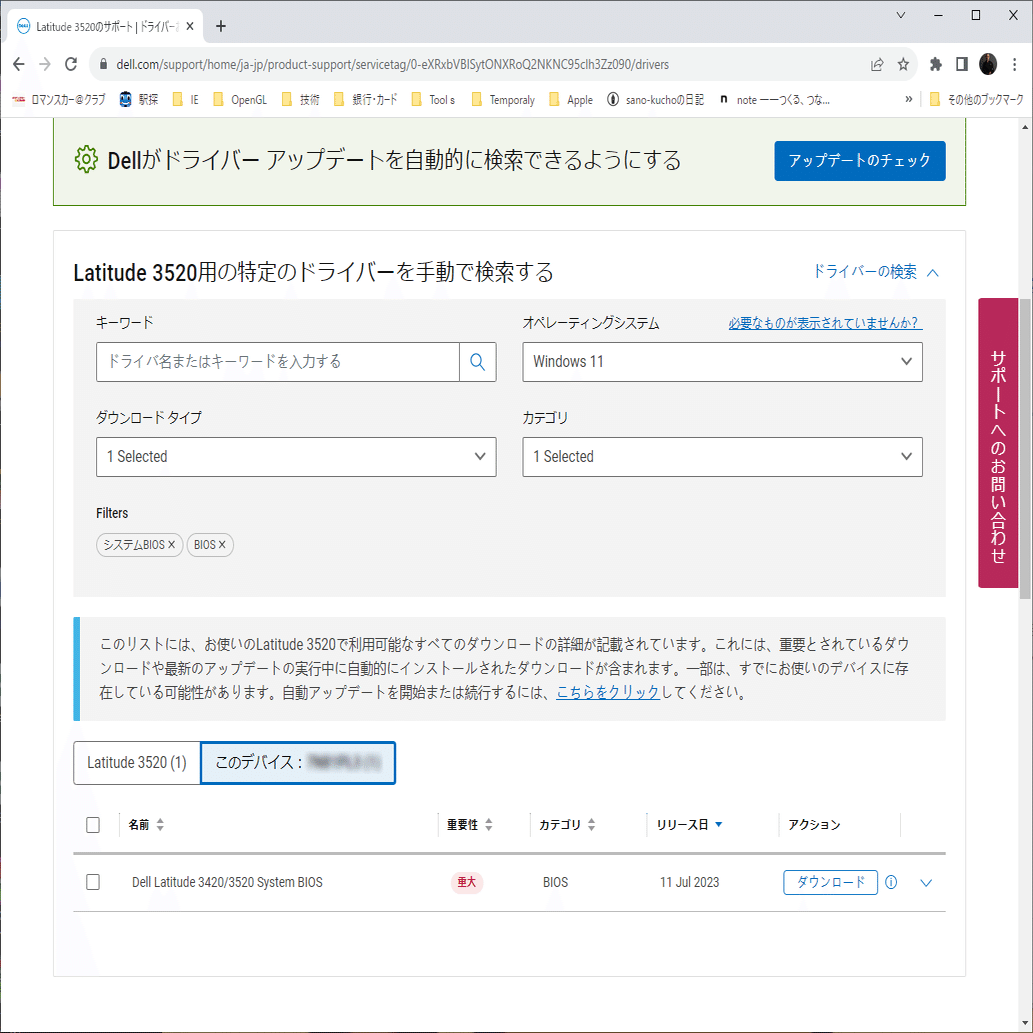Image resolution: width=1033 pixels, height=1033 pixels.
Task: Click the browser extensions puzzle icon
Action: tap(934, 62)
